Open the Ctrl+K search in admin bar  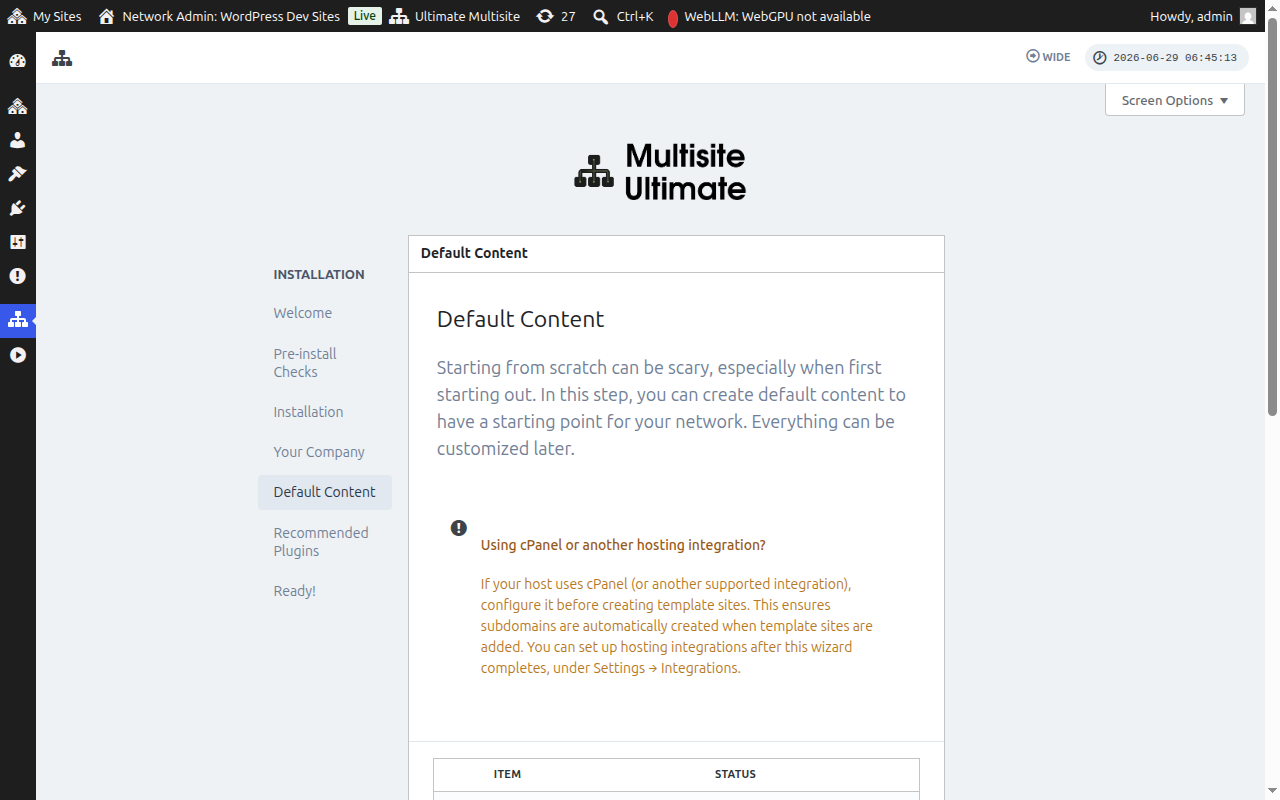point(623,16)
